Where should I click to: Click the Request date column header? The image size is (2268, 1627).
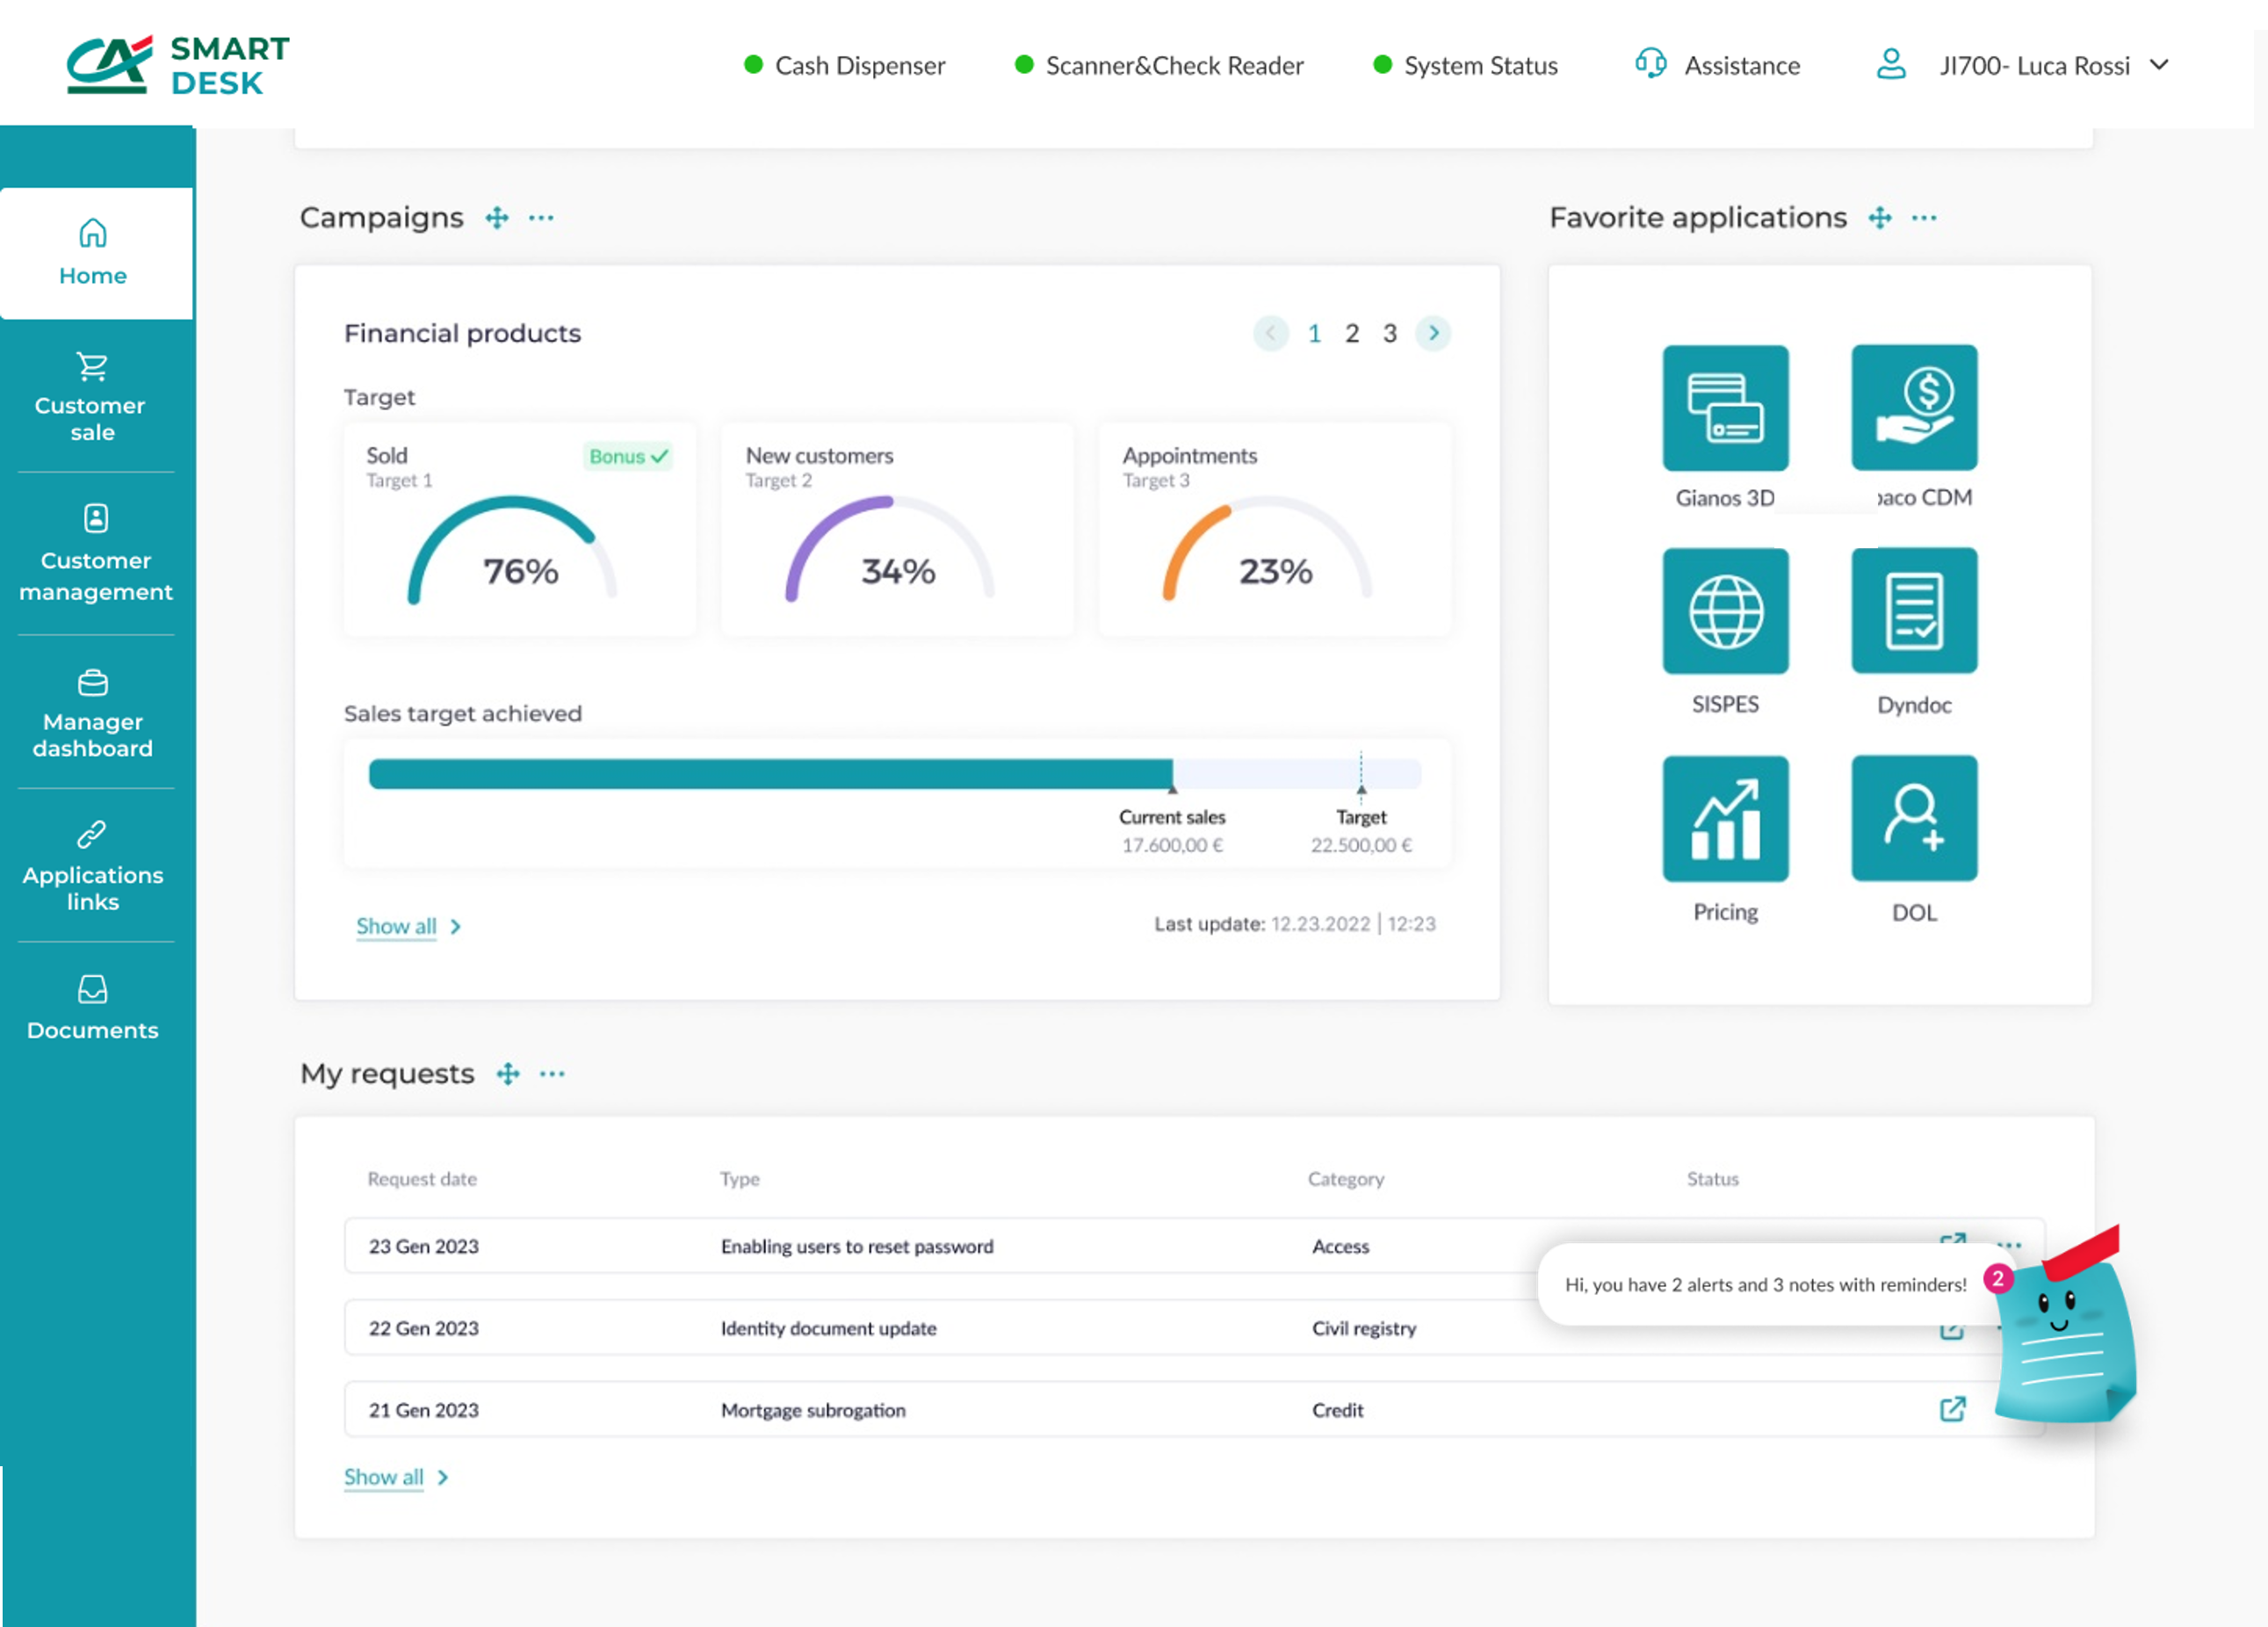click(422, 1180)
